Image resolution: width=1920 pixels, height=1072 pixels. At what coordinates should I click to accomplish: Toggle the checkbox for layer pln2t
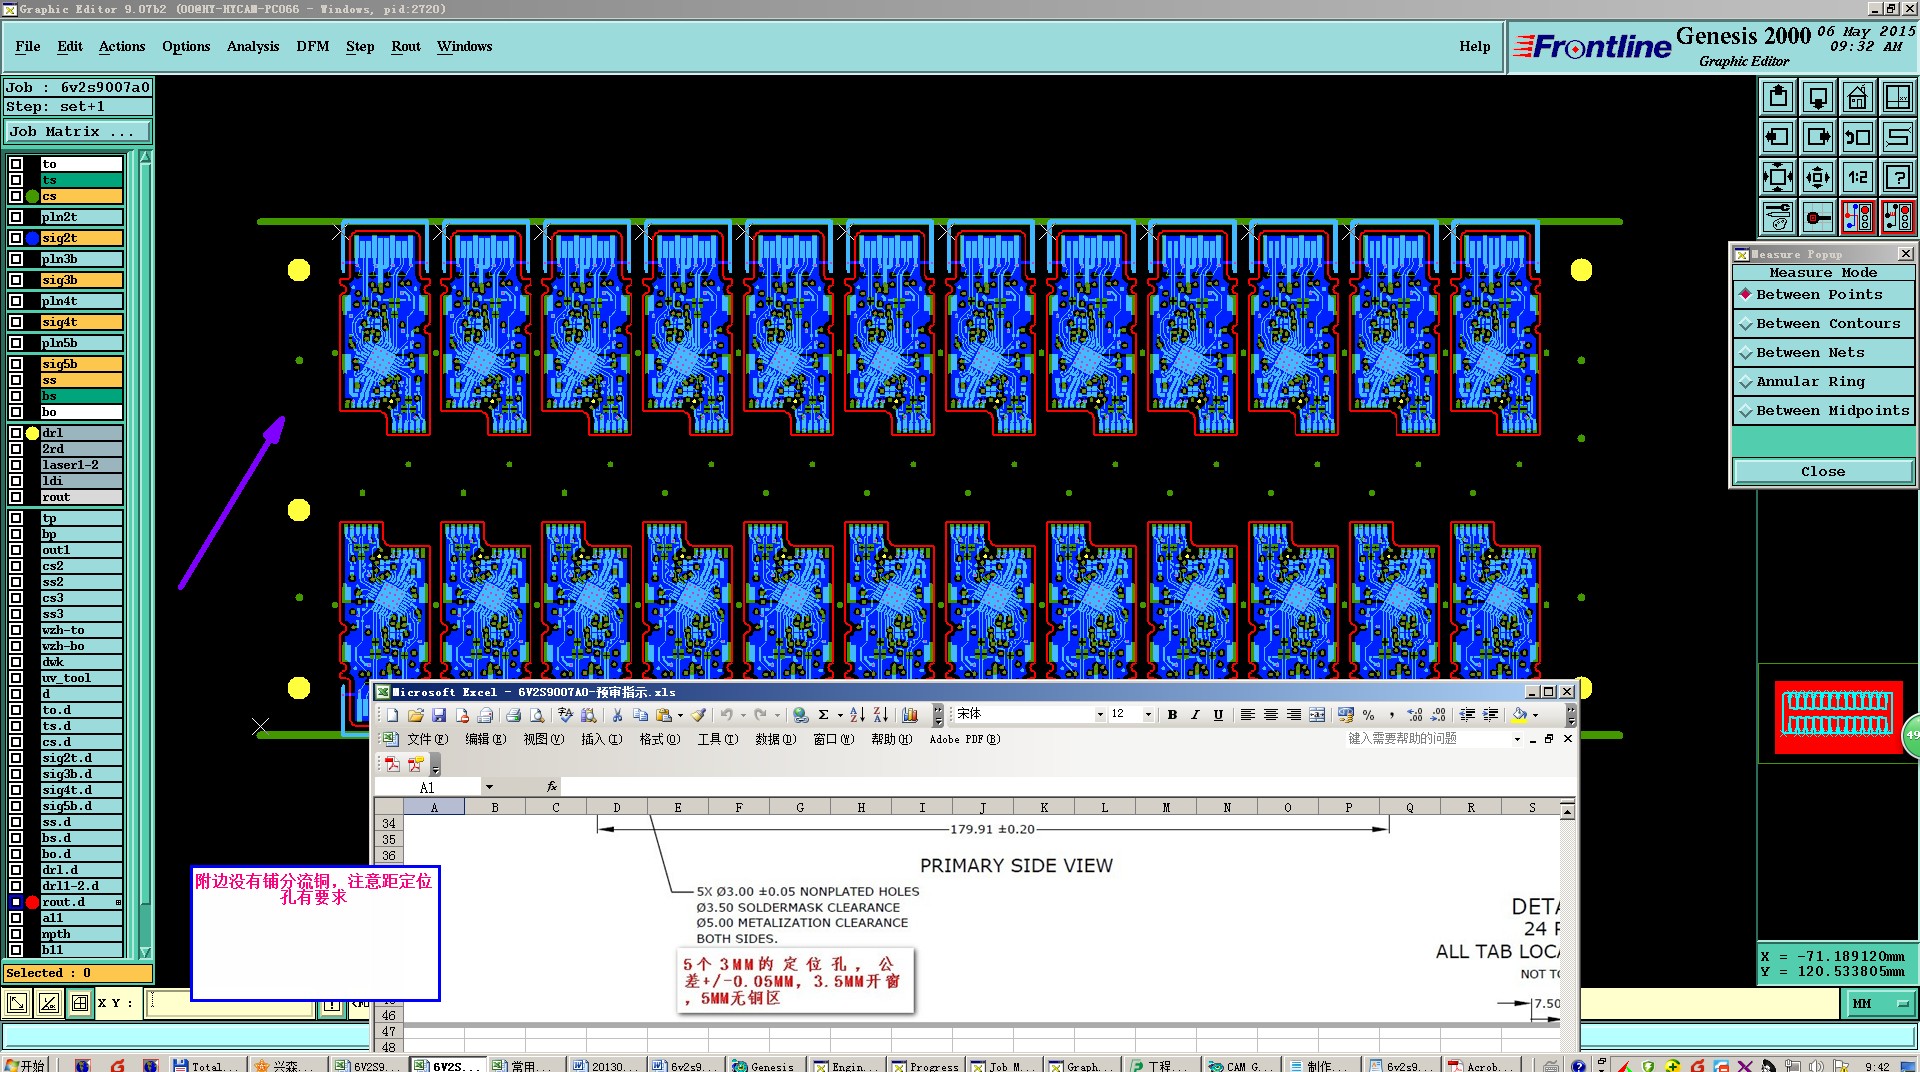tap(16, 217)
